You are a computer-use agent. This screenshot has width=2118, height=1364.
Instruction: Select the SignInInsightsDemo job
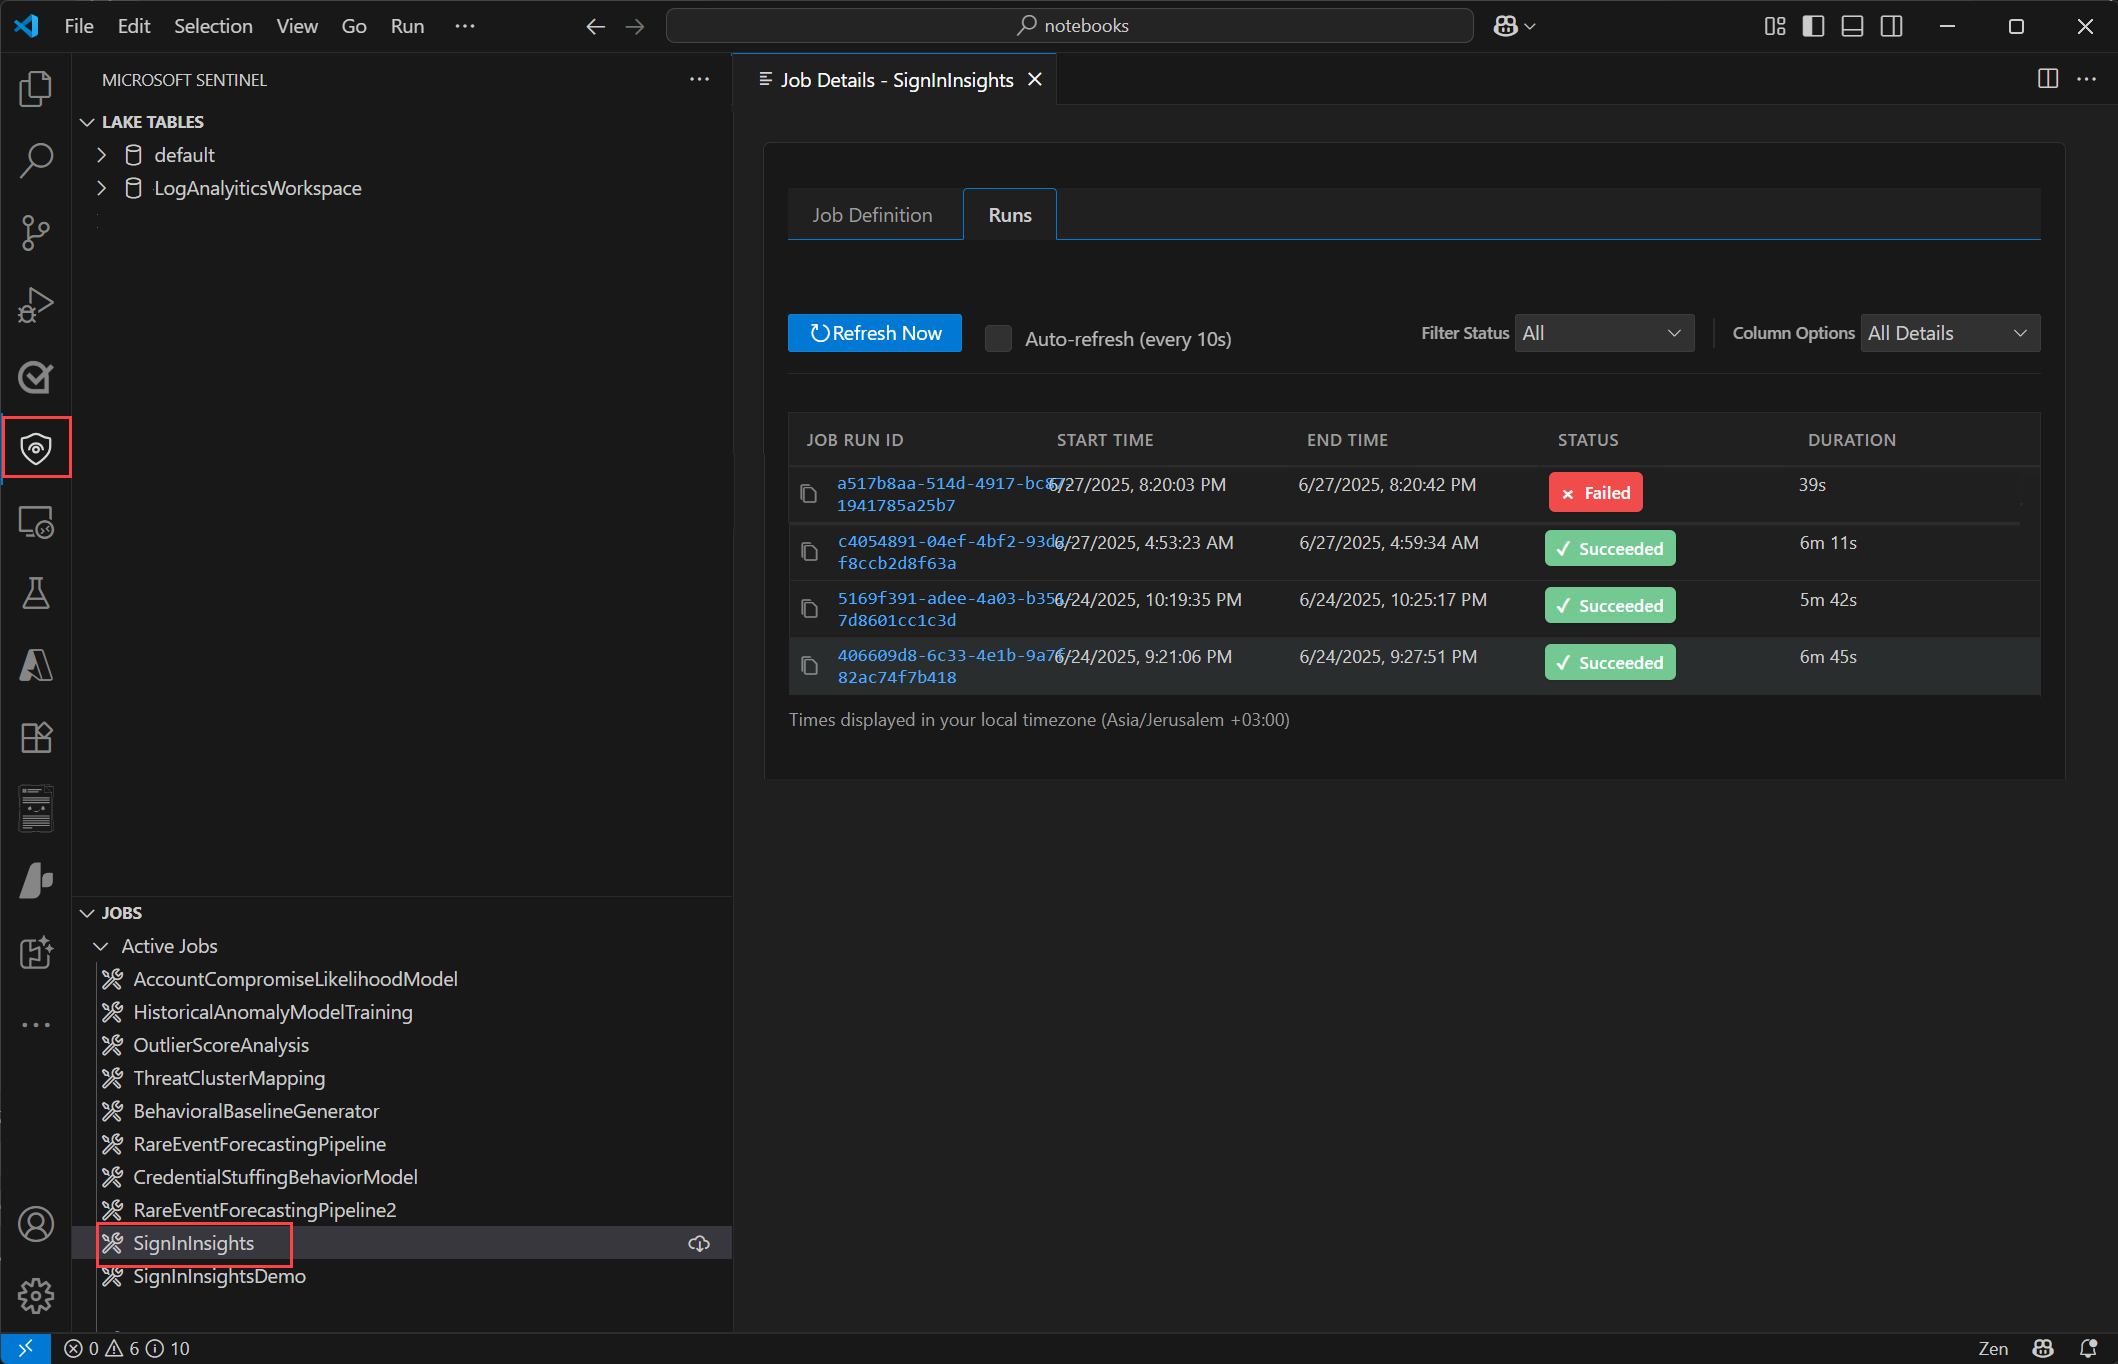tap(220, 1276)
